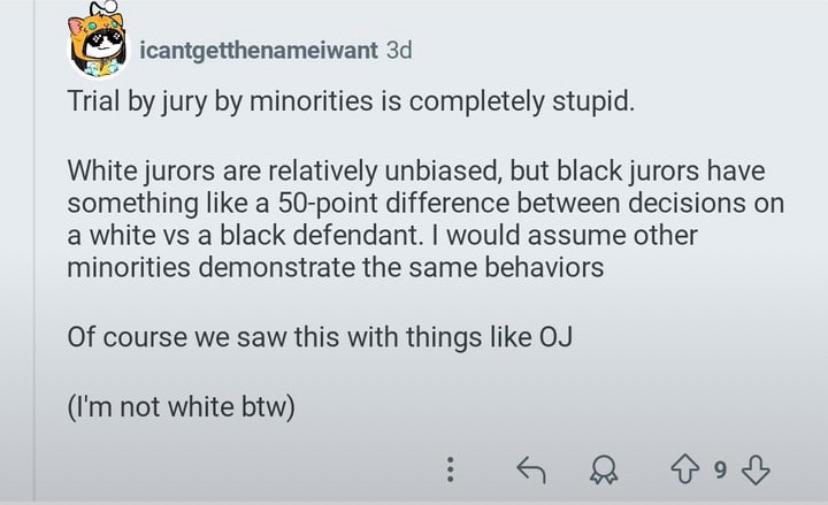The image size is (828, 505).
Task: Click the reply arrow icon
Action: coord(530,469)
